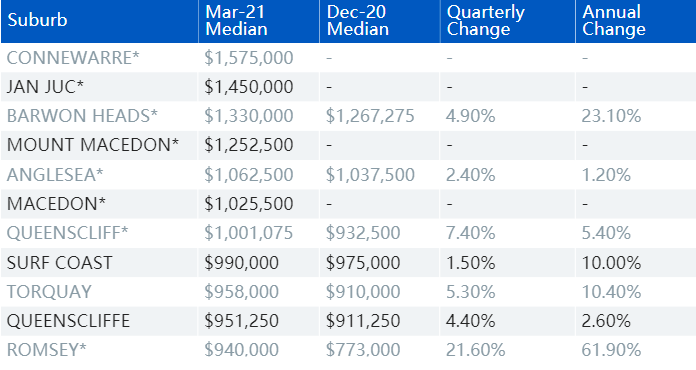Open the BARWON HEADS* suburb link
696x370 pixels.
(x=82, y=116)
